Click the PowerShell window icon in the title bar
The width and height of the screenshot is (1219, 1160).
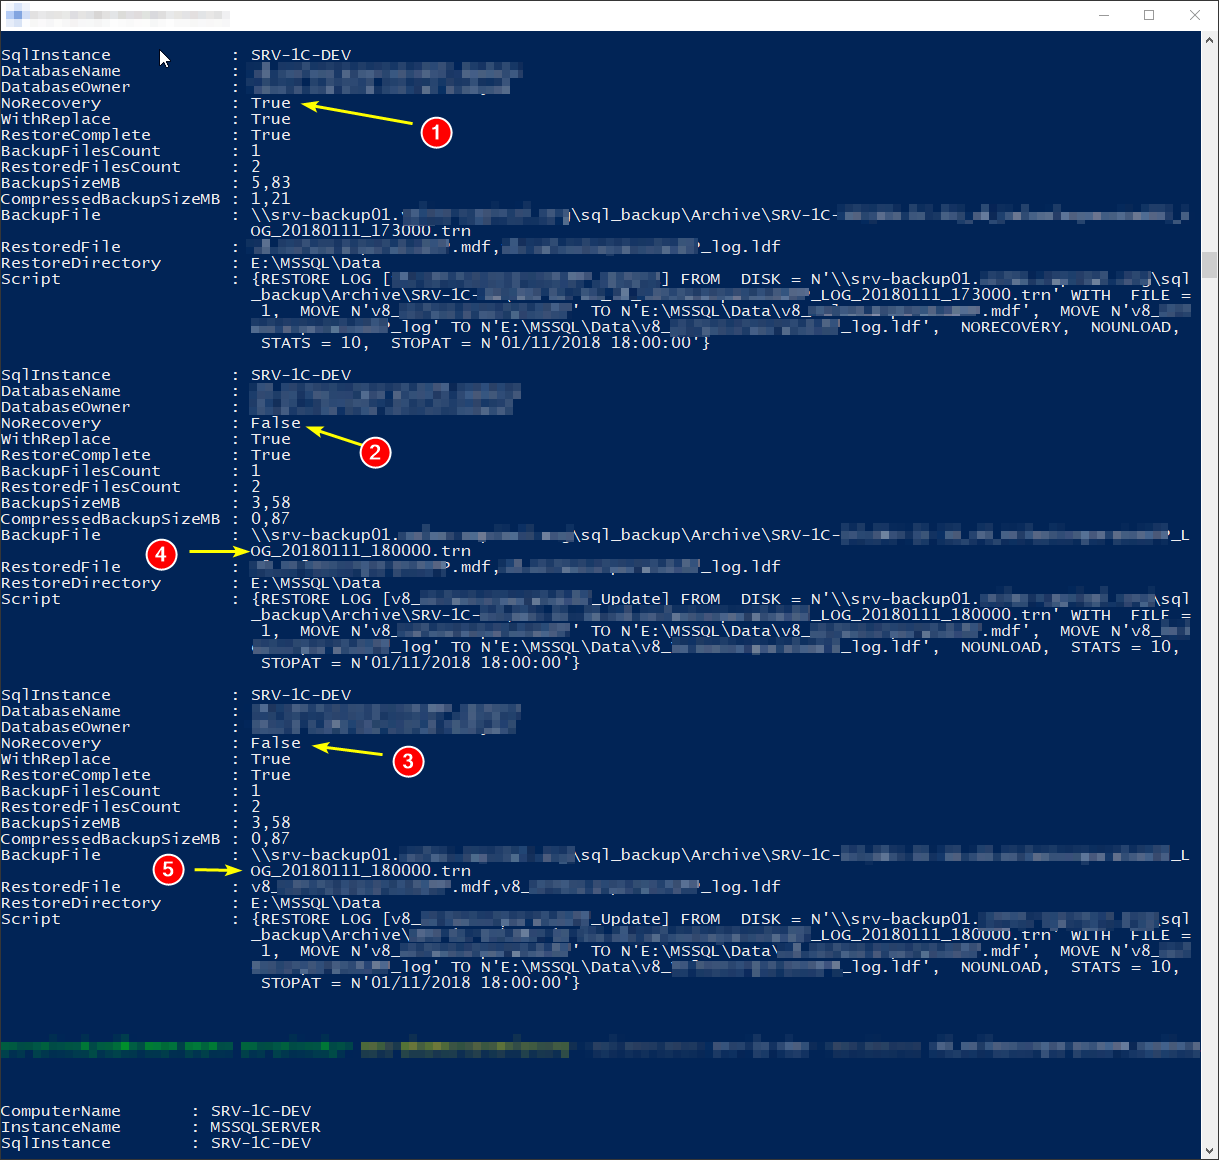pos(14,15)
